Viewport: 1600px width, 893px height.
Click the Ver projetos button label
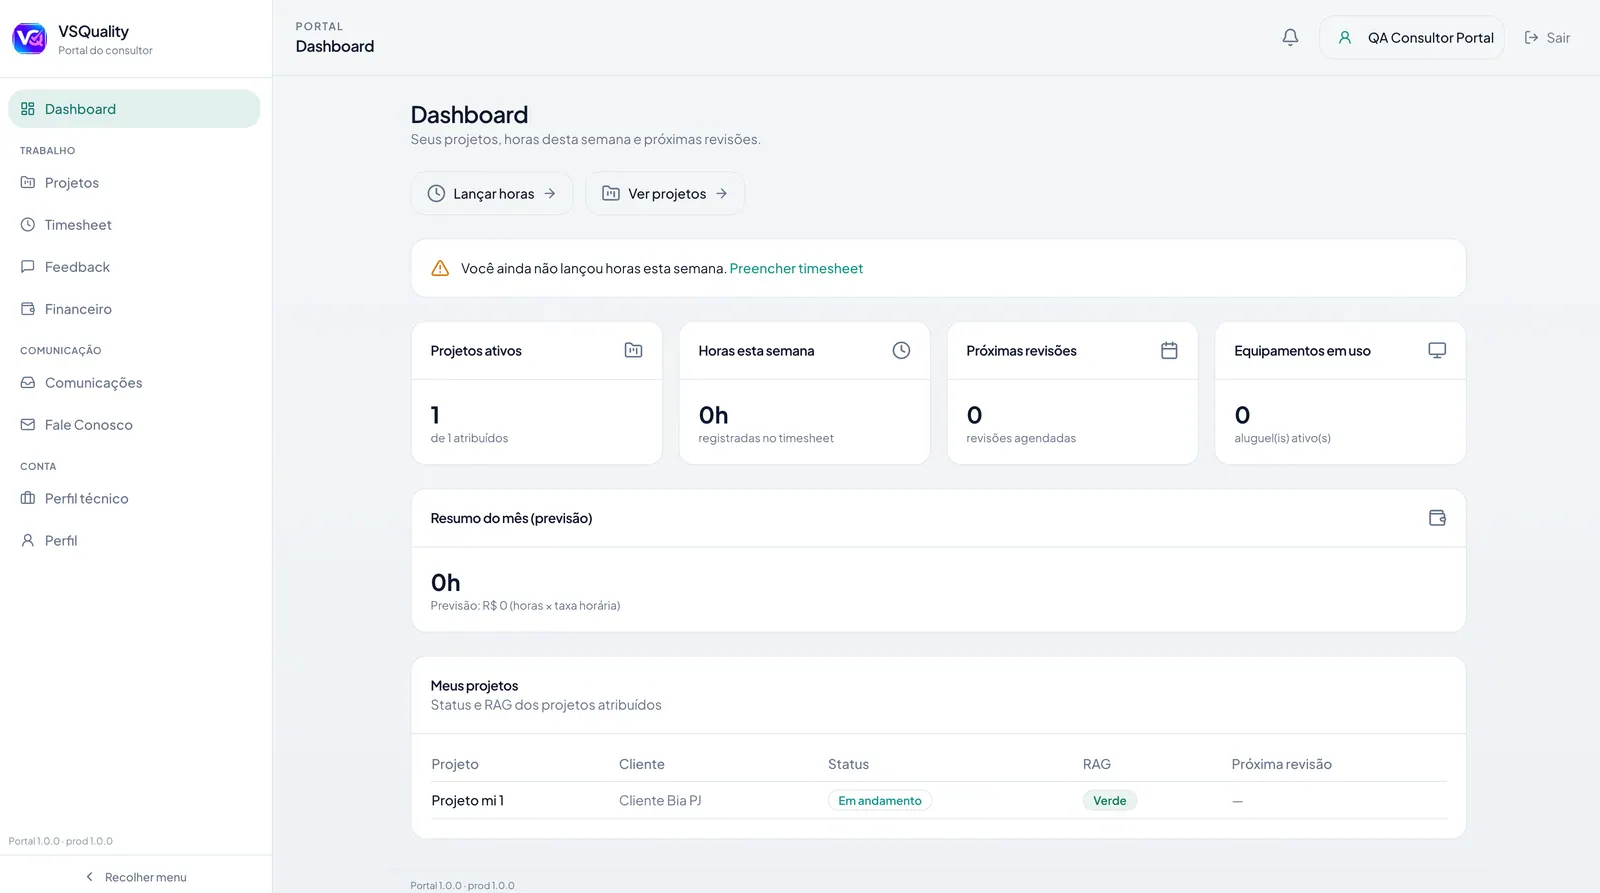tap(667, 194)
